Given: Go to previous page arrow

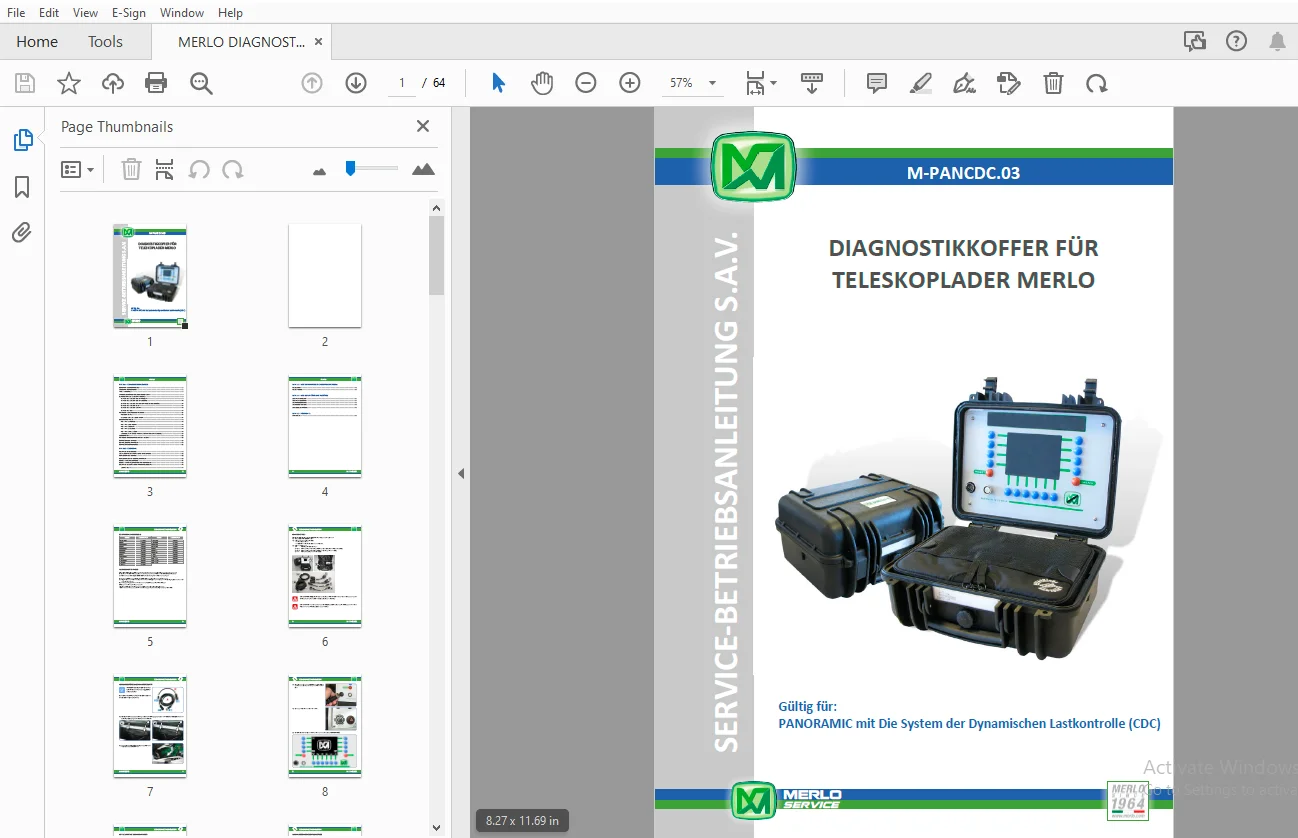Looking at the screenshot, I should [x=312, y=83].
